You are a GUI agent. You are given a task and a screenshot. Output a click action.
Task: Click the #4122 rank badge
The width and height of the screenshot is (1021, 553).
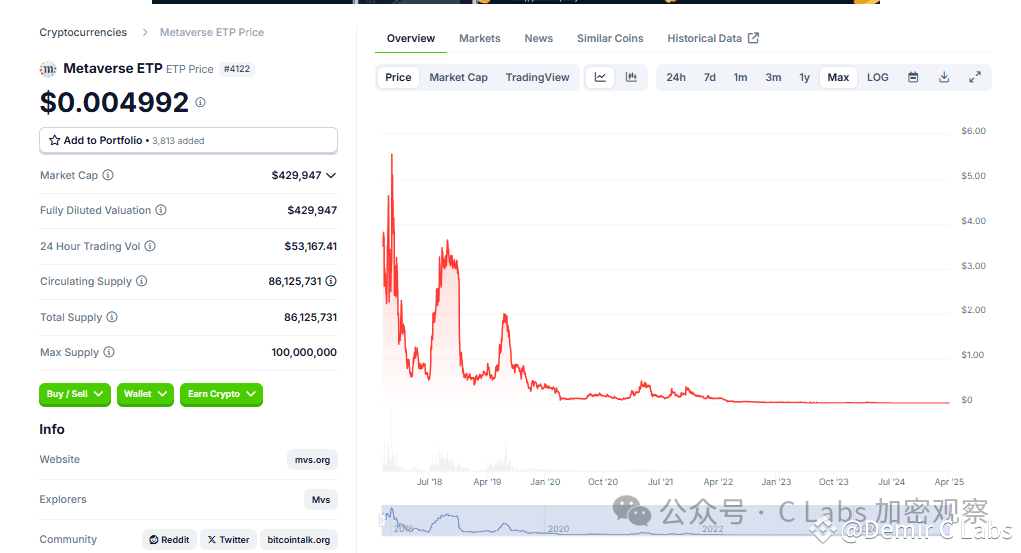click(236, 68)
